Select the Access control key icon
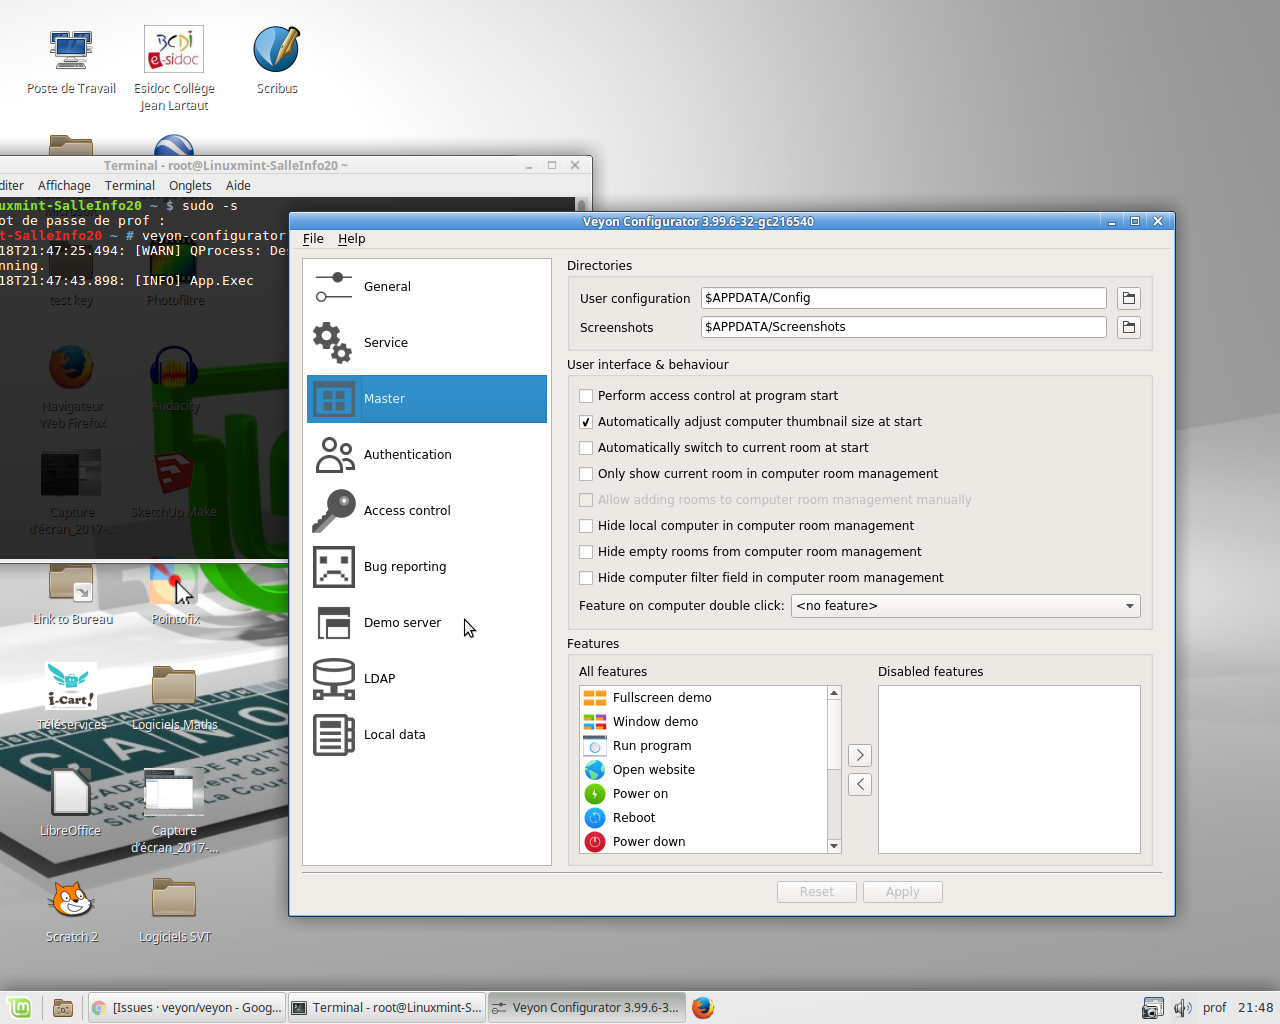Screen dimensions: 1280x1024 333,510
